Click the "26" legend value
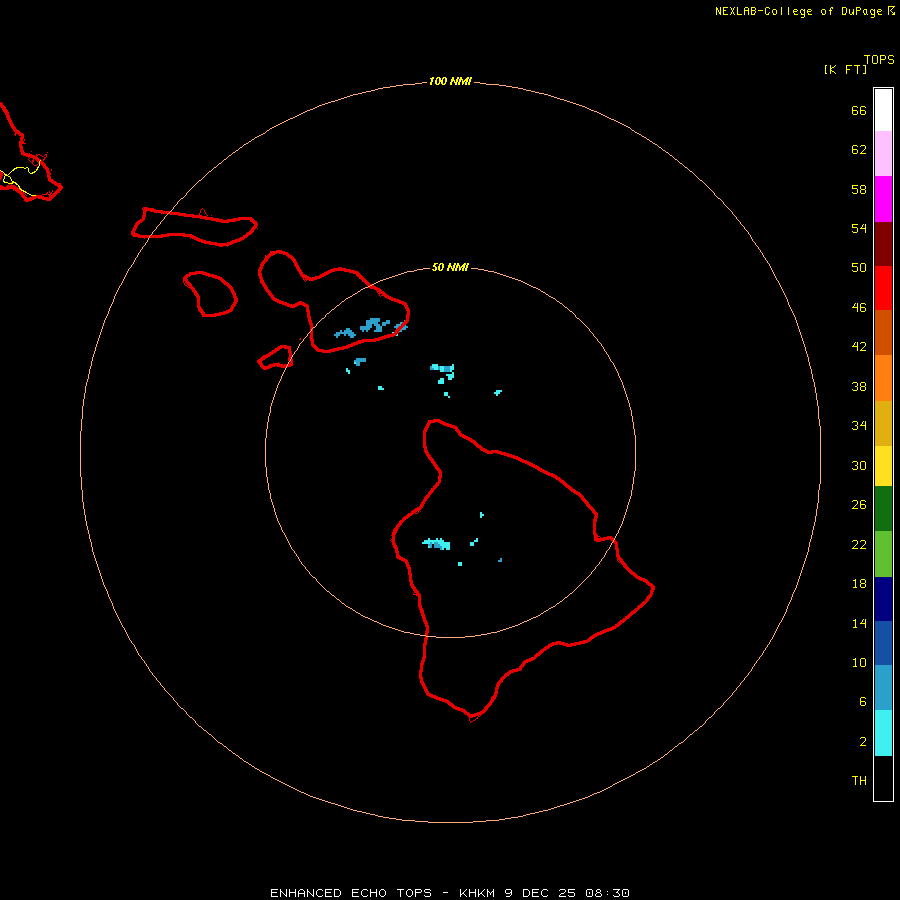The height and width of the screenshot is (900, 900). pos(859,505)
